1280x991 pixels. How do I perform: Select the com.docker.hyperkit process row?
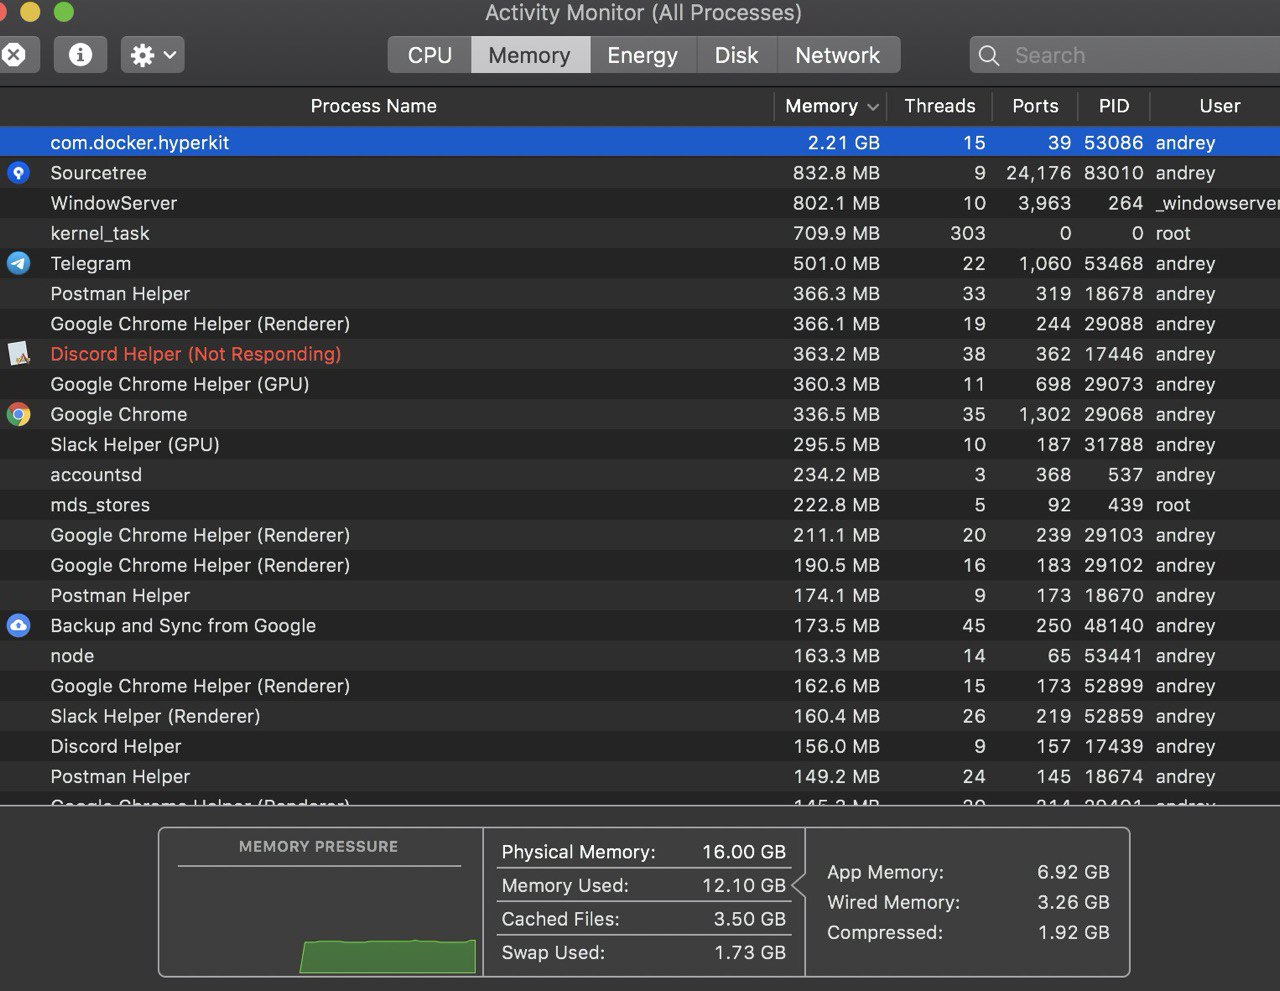coord(640,142)
